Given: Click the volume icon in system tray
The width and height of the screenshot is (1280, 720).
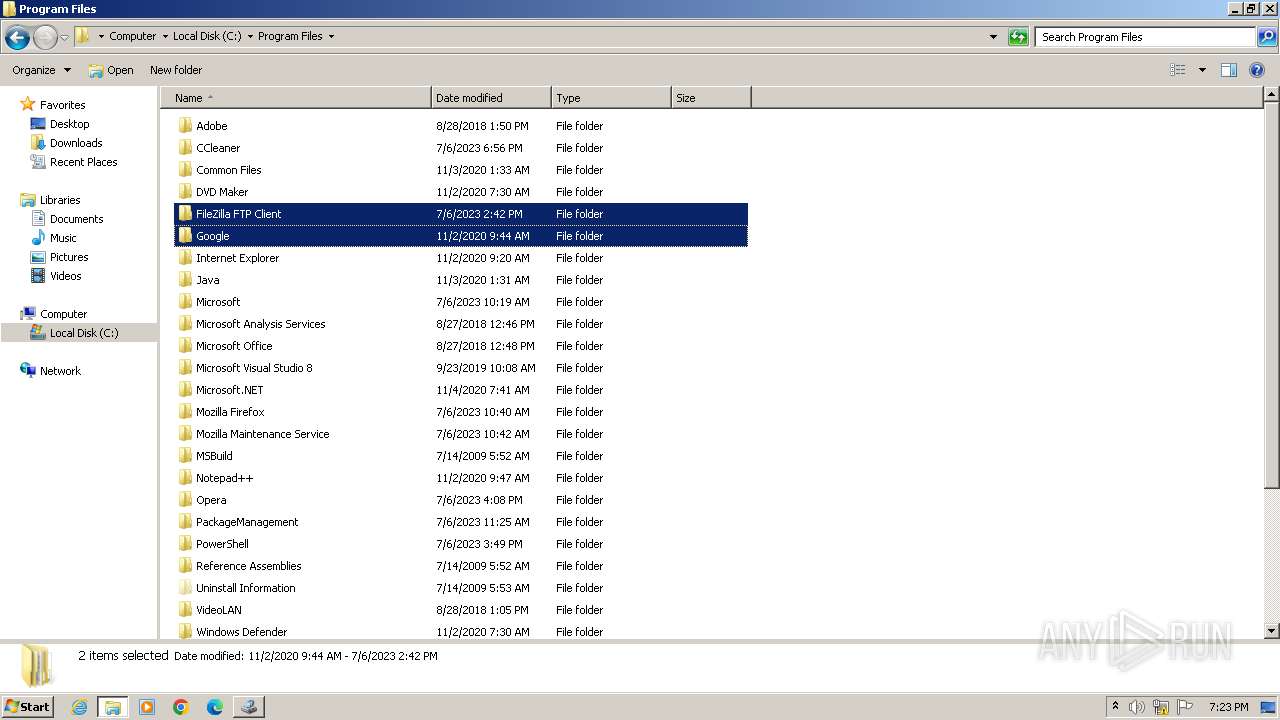Looking at the screenshot, I should pyautogui.click(x=1137, y=707).
